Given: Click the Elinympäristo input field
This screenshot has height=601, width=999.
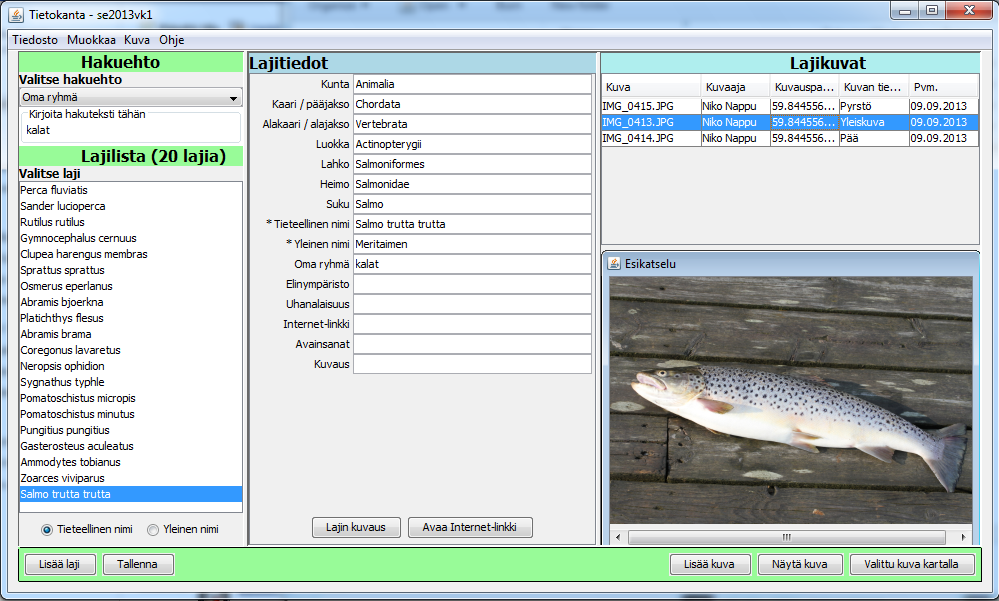Looking at the screenshot, I should pyautogui.click(x=472, y=284).
